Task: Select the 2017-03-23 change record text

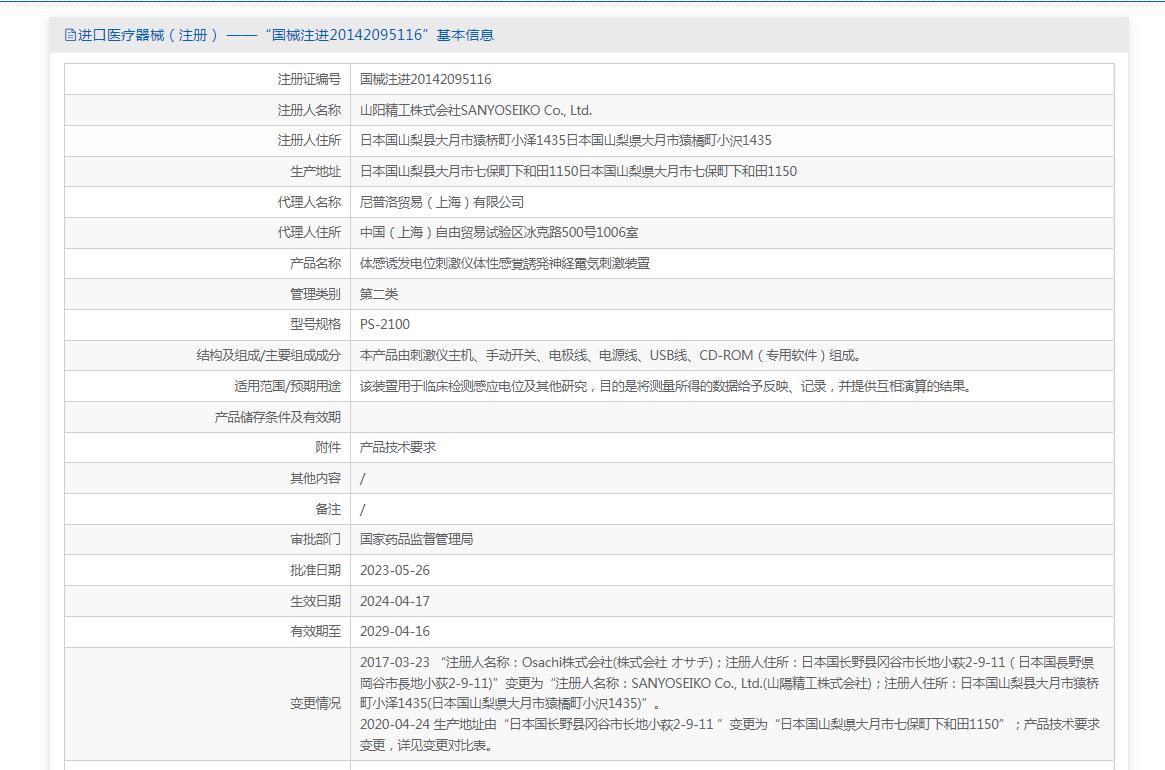Action: [730, 682]
